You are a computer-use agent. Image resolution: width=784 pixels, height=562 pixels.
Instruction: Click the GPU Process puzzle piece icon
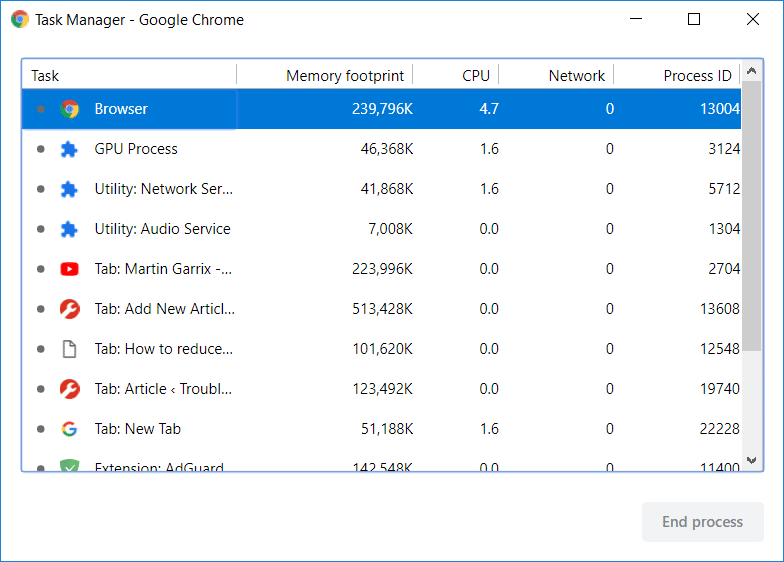tap(69, 149)
